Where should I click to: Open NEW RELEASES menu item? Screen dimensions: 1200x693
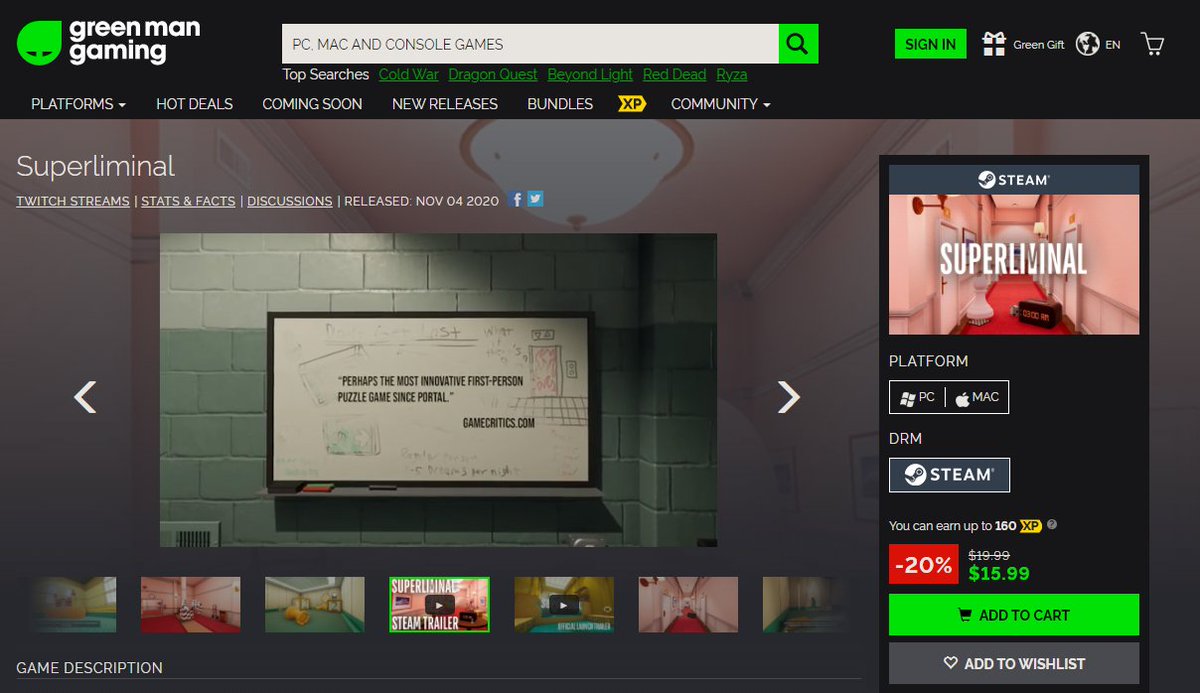click(445, 104)
